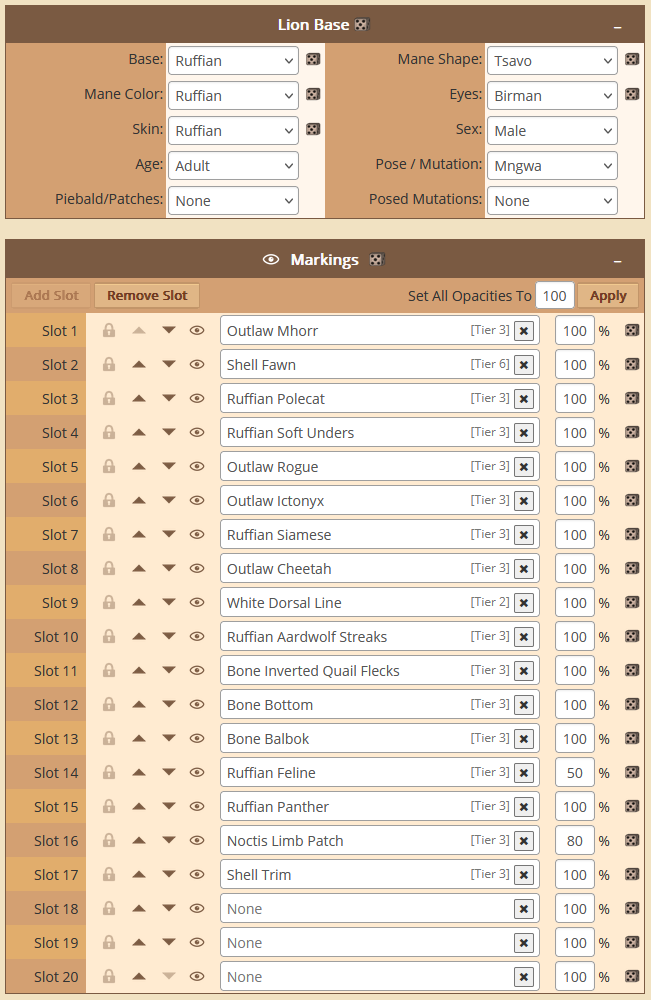The height and width of the screenshot is (1000, 651).
Task: Click the dice icon next to Eyes
Action: [x=632, y=94]
